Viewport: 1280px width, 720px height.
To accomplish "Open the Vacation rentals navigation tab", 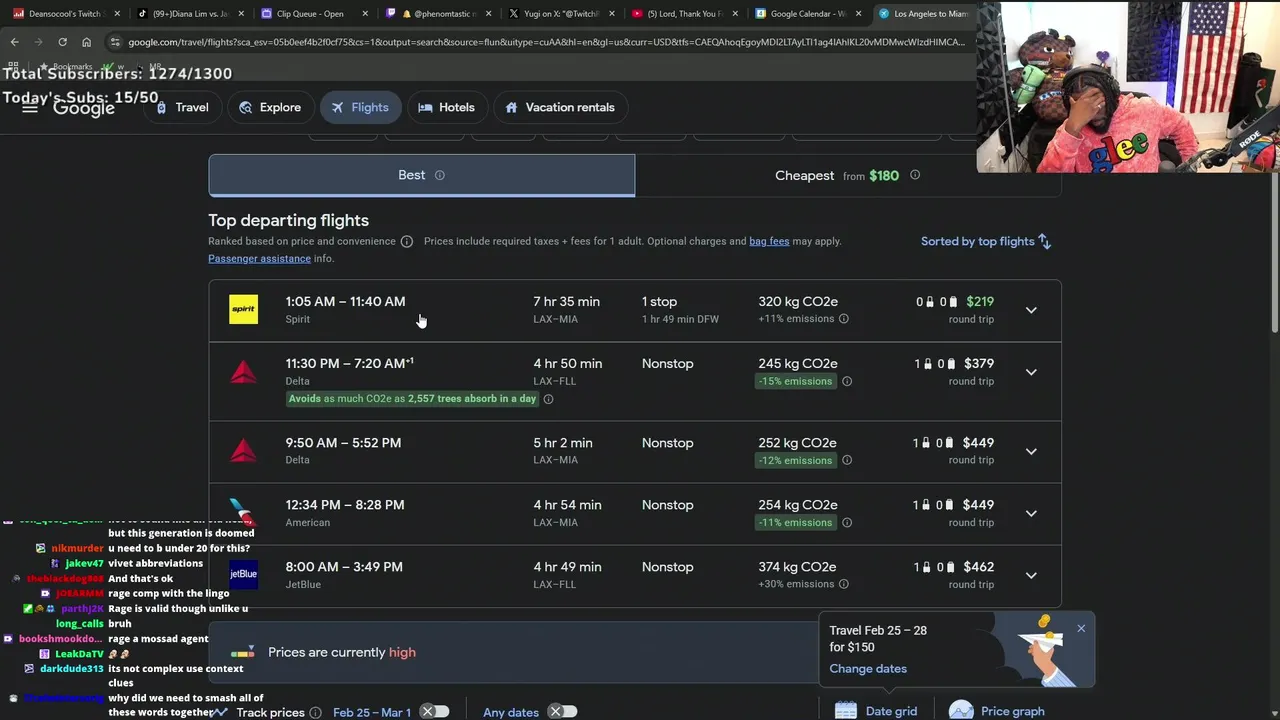I will [x=560, y=107].
